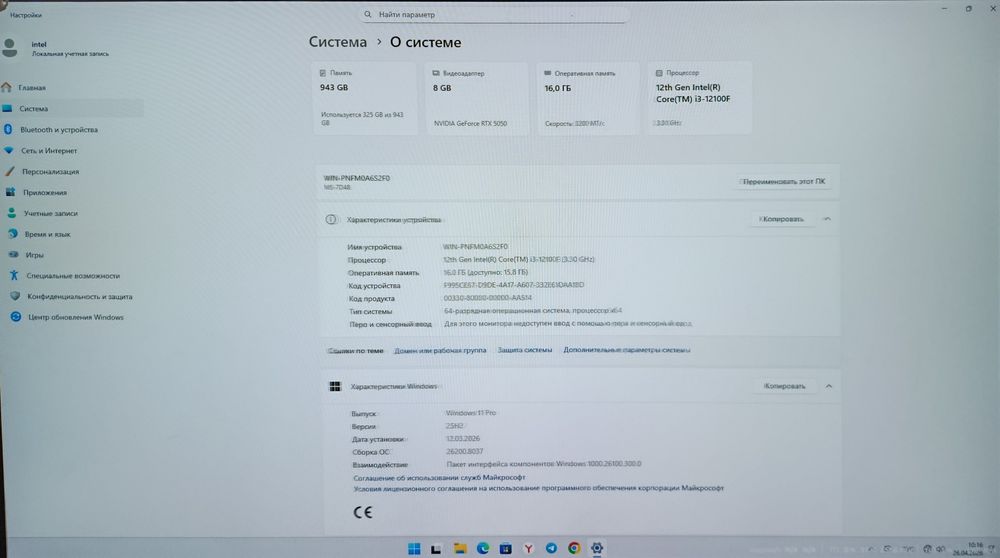Click Windows logo beside Характеристики Windows
Screen dimensions: 1000x558
(335, 386)
